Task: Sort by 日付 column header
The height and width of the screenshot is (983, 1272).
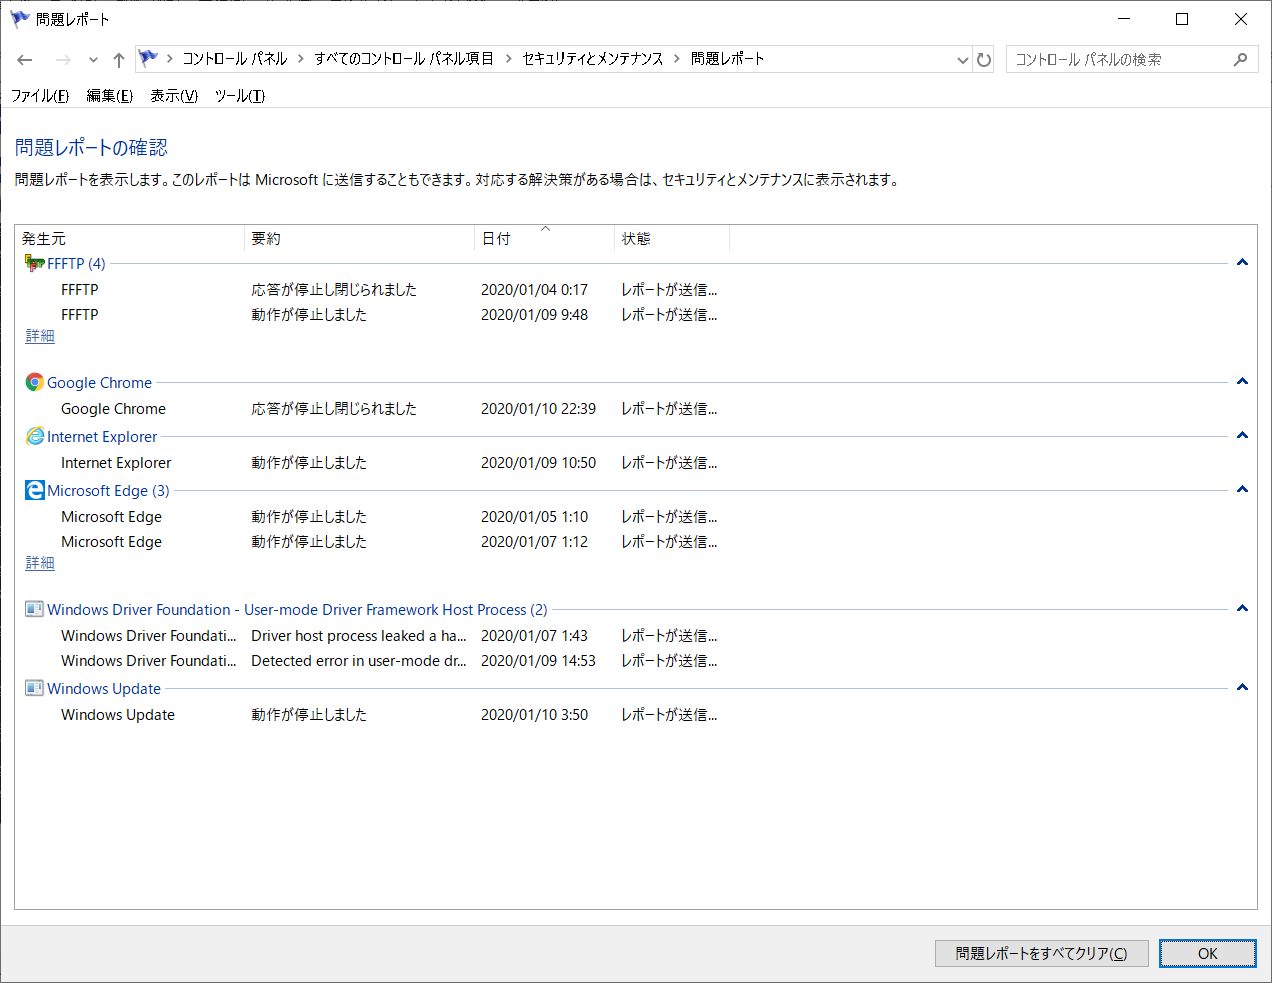Action: (x=544, y=238)
